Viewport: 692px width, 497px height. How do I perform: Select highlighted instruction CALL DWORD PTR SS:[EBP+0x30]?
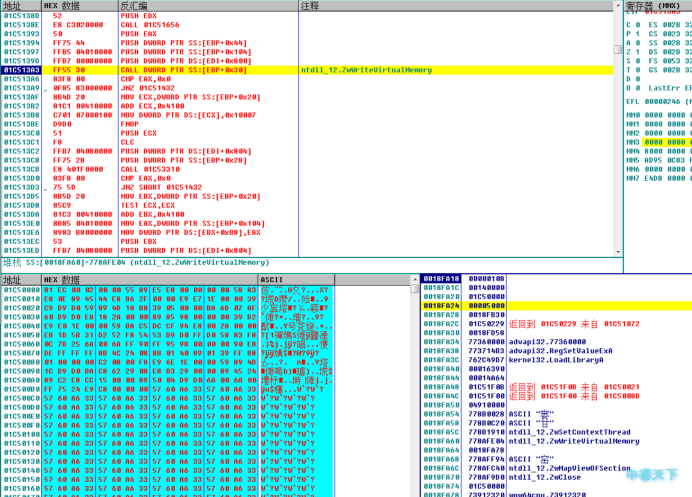[184, 70]
